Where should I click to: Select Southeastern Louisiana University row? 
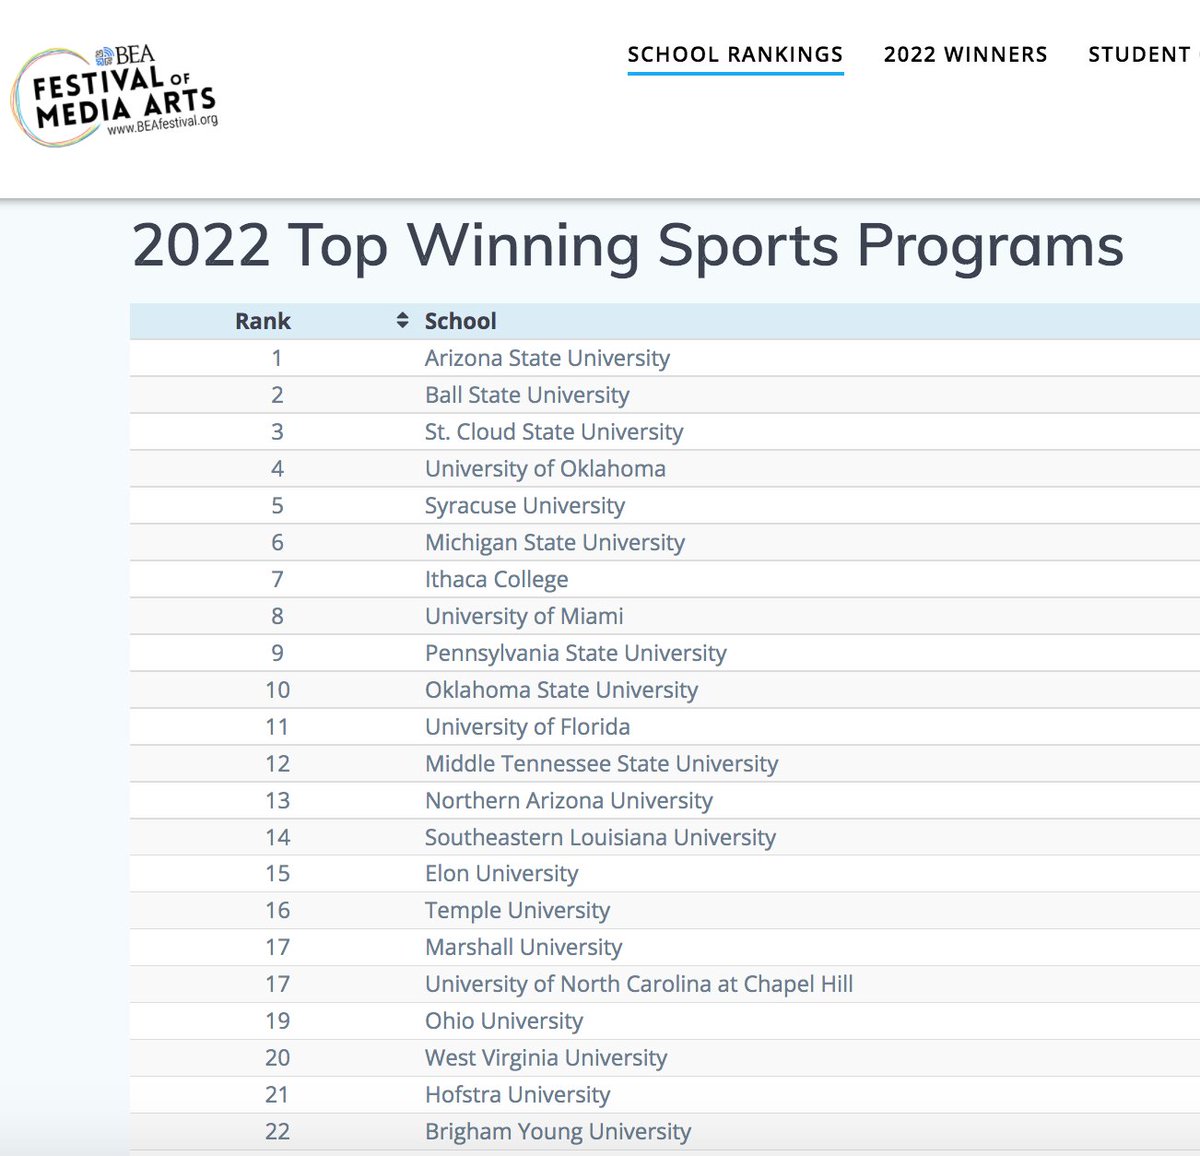tap(665, 838)
